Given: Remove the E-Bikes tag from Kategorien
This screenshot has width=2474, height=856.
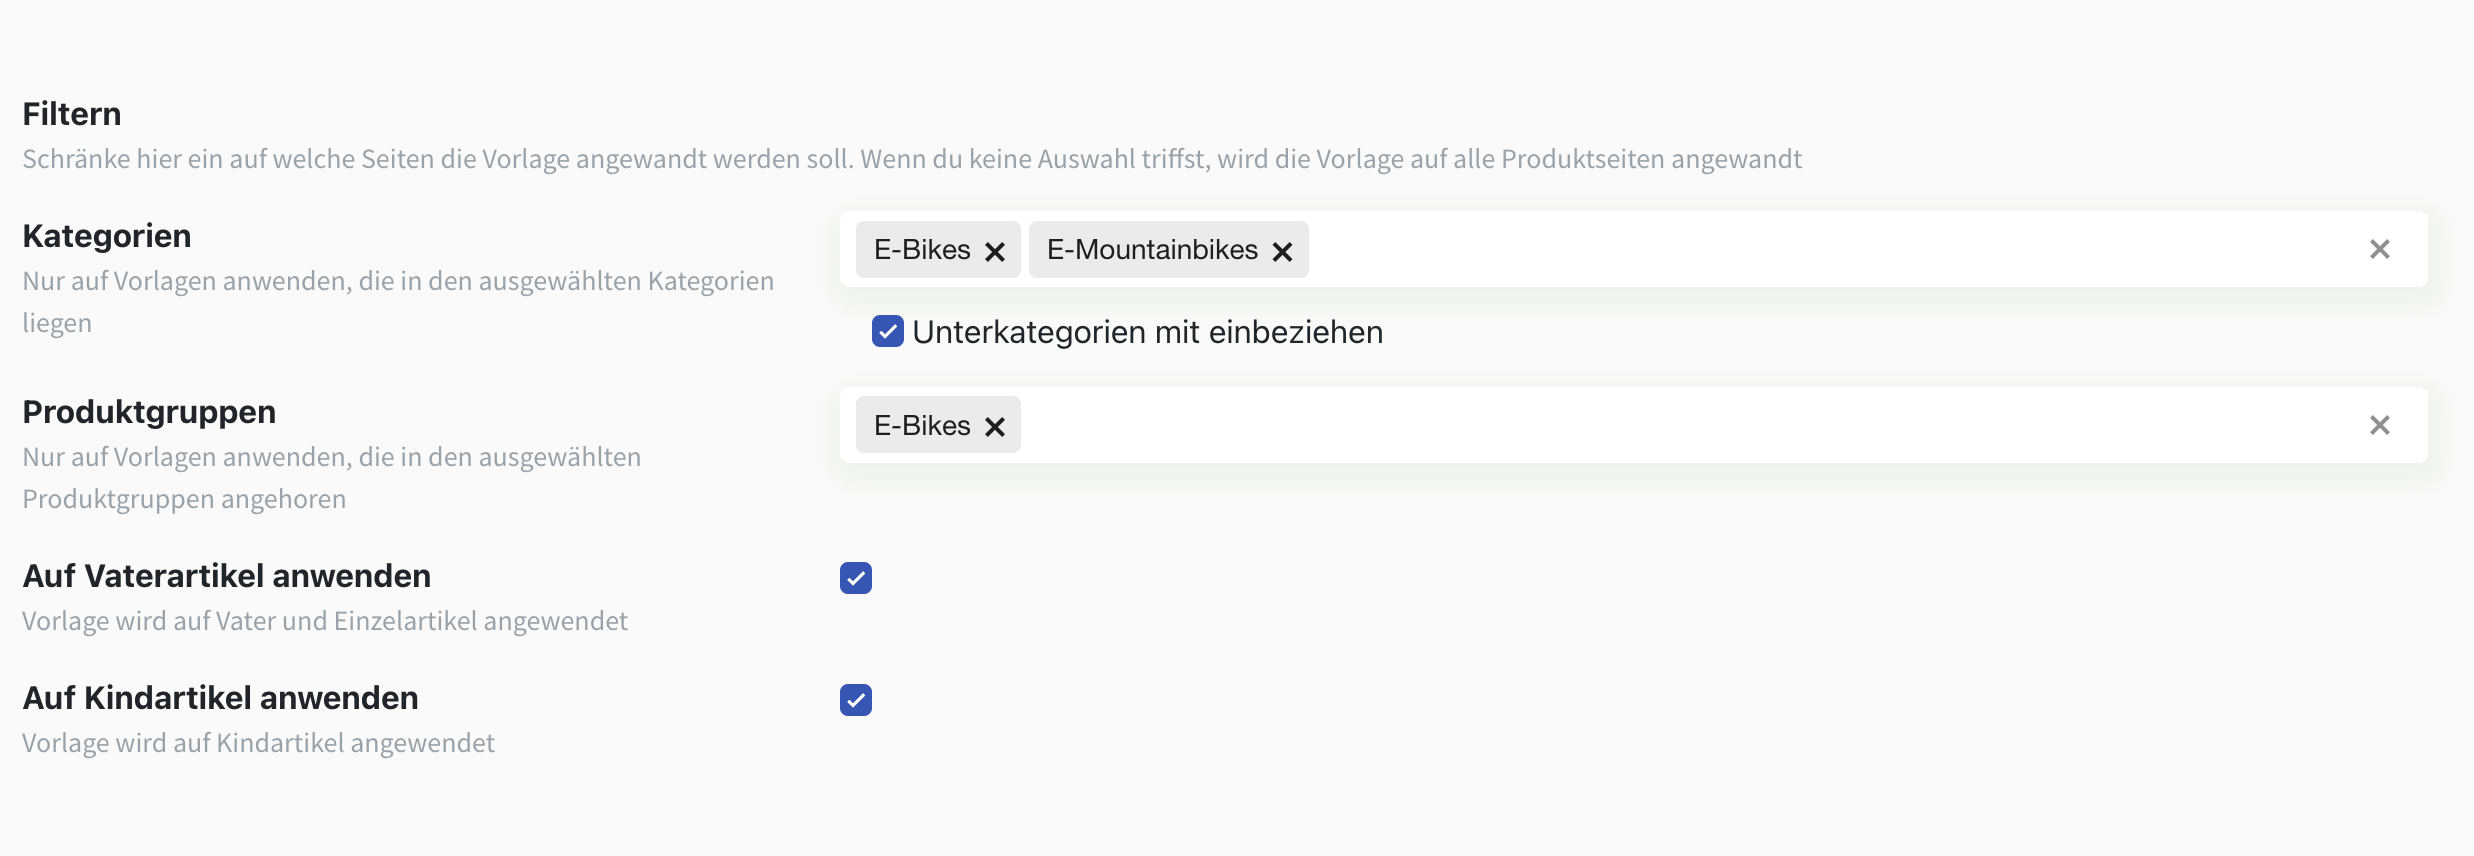Looking at the screenshot, I should tap(995, 251).
